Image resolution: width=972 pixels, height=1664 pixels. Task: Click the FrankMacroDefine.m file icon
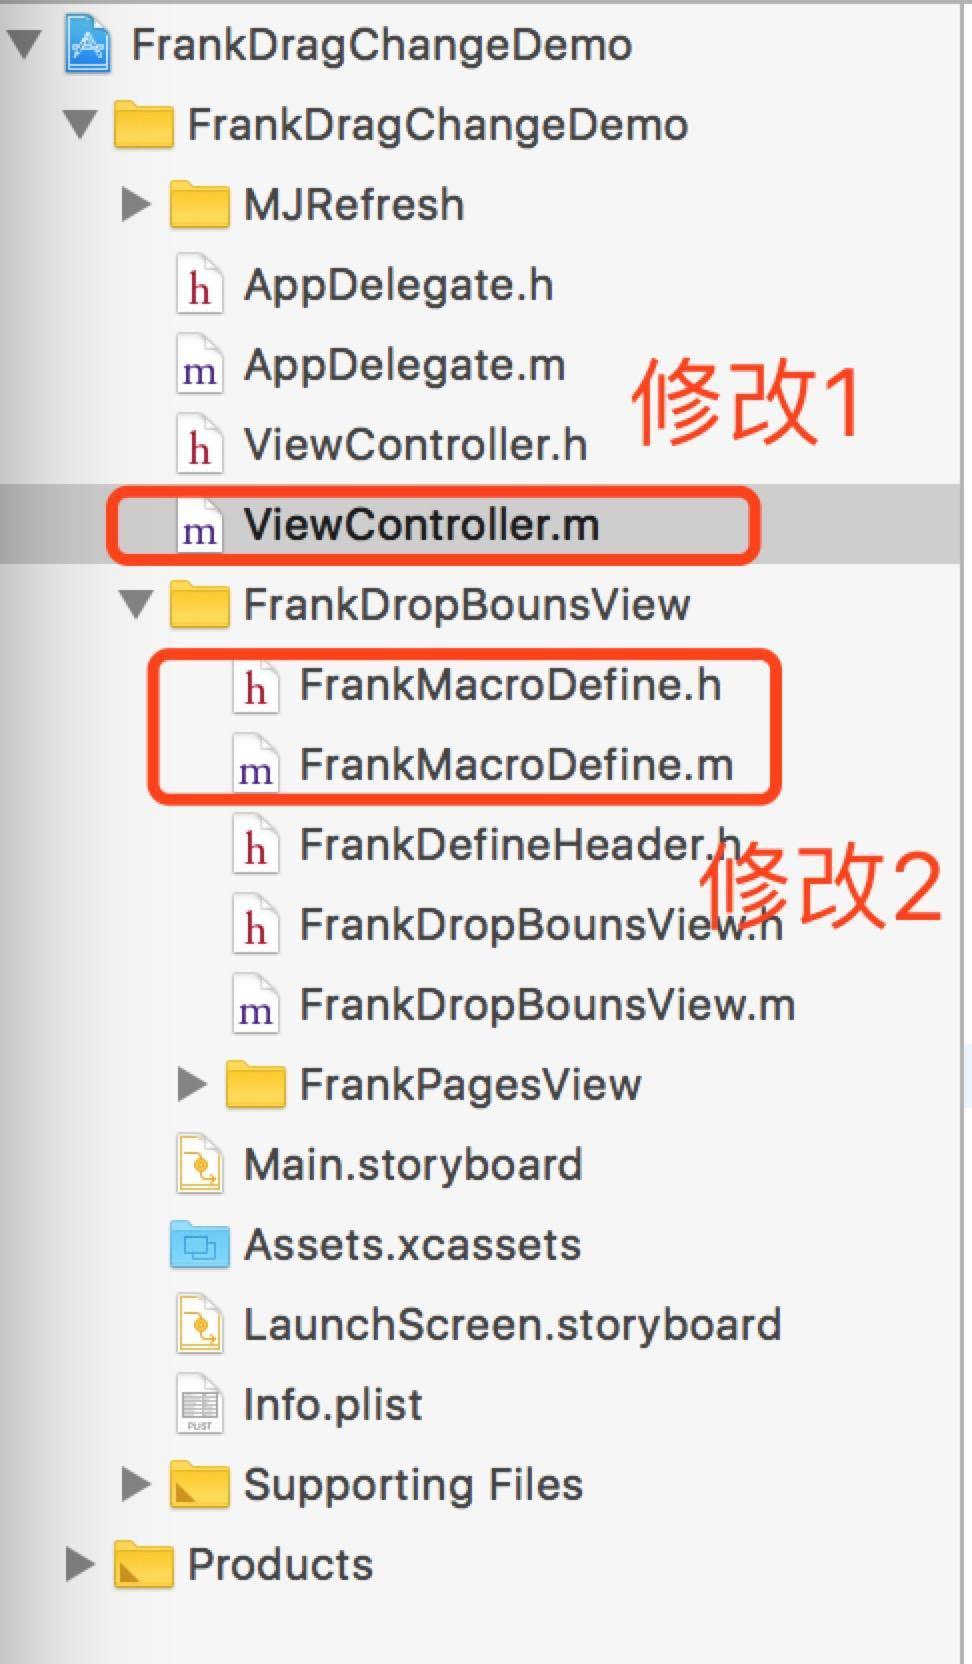click(255, 765)
